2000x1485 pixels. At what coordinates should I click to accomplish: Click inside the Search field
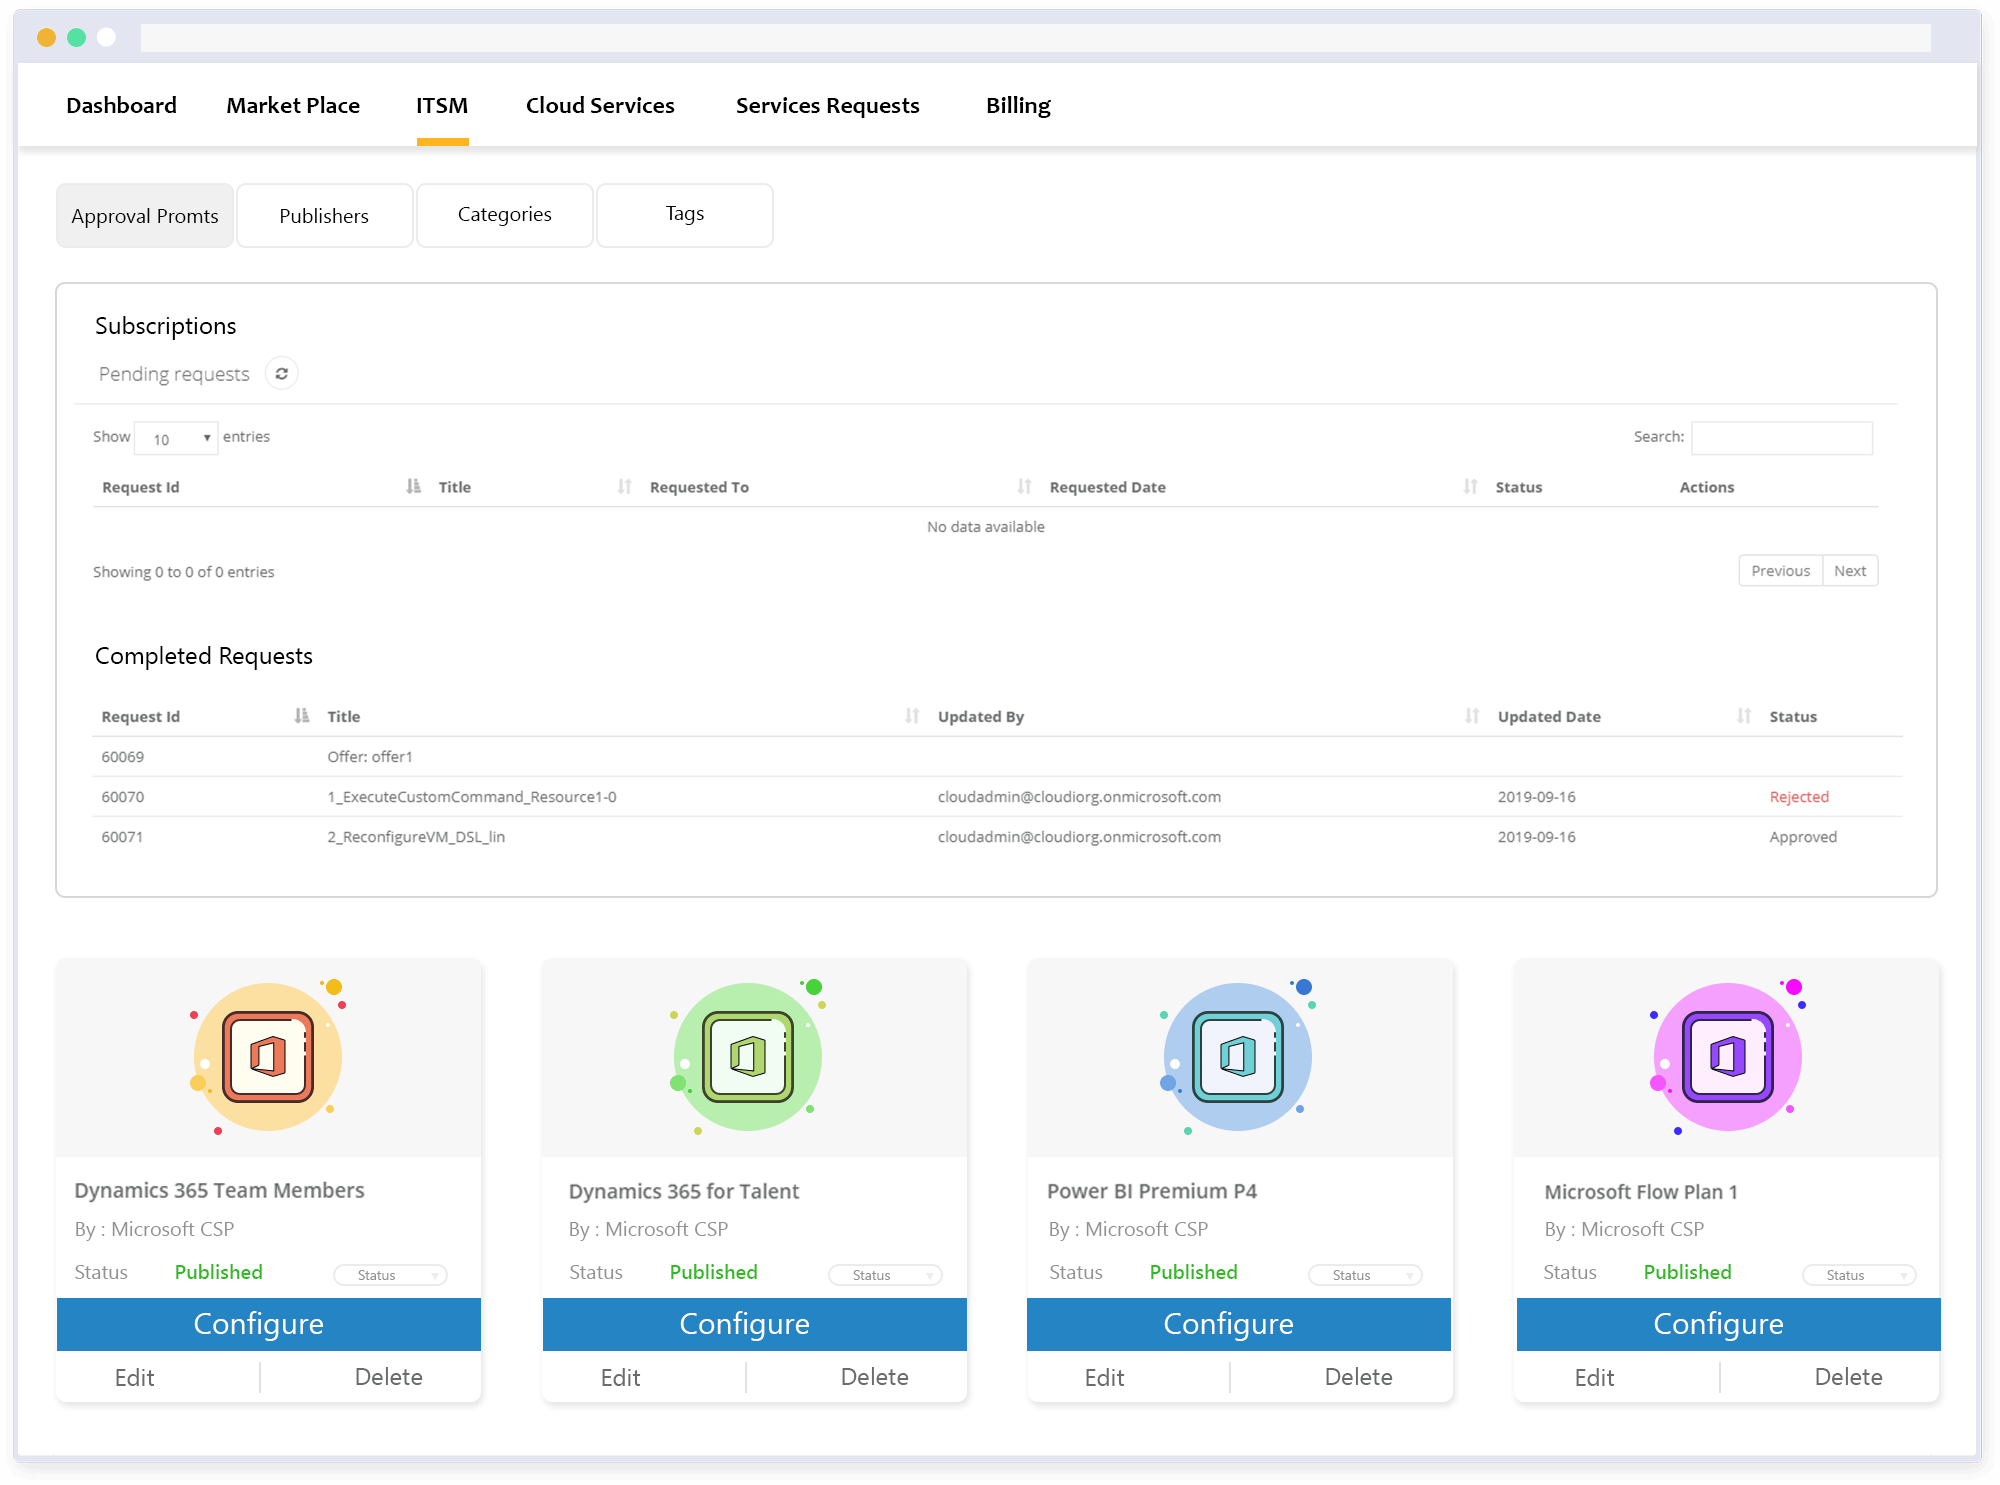coord(1782,437)
